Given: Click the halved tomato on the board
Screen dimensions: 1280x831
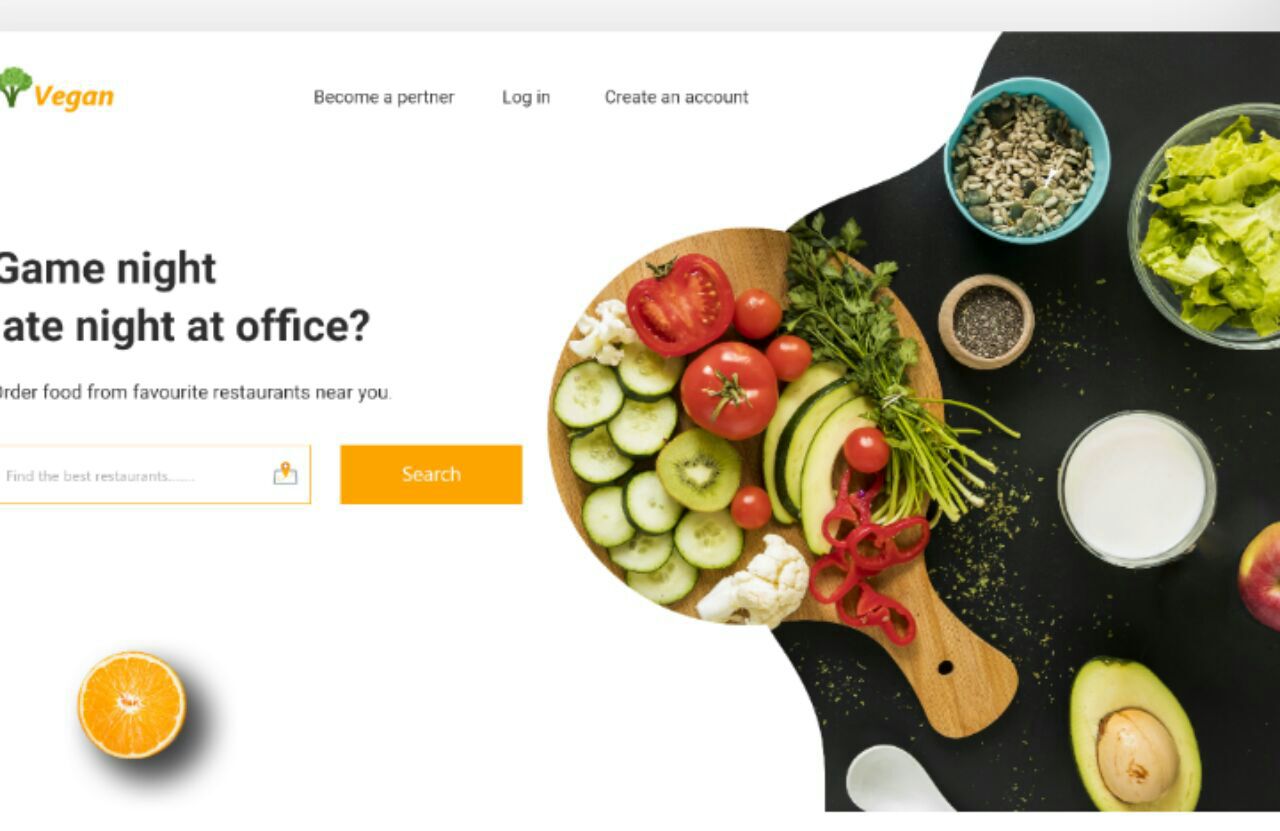Looking at the screenshot, I should (x=681, y=304).
